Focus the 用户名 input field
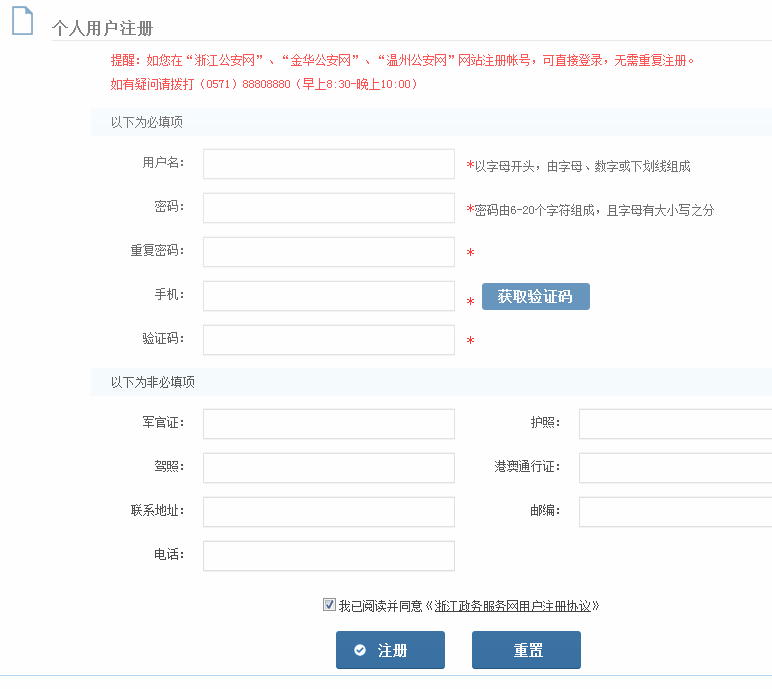772x689 pixels. point(328,164)
